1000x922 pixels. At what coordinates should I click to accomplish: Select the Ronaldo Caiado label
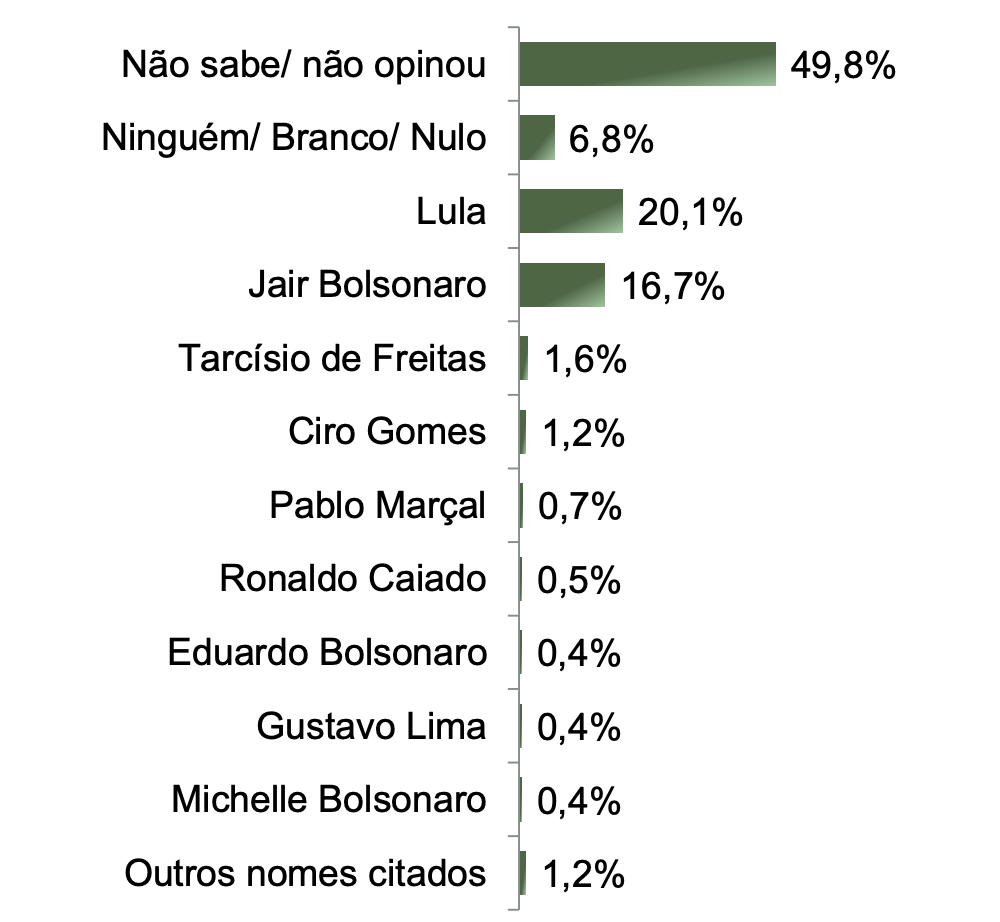click(x=353, y=578)
